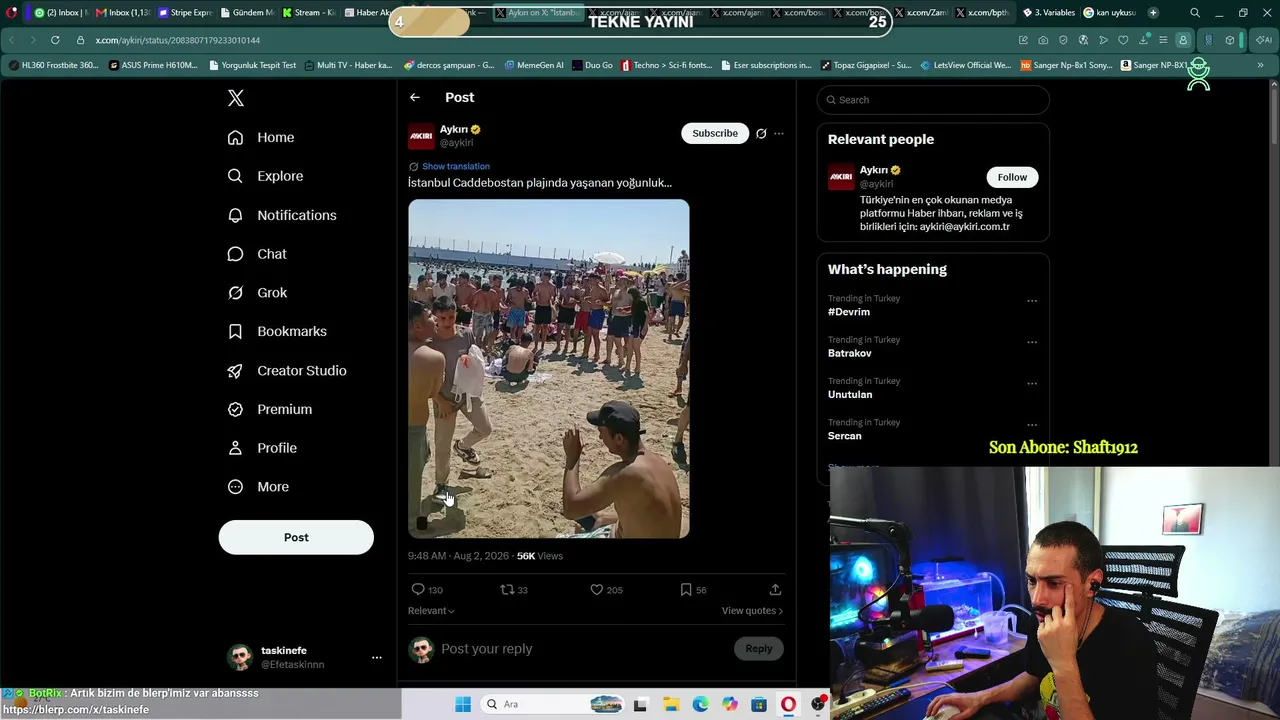The width and height of the screenshot is (1280, 720).
Task: Open Creator Studio
Action: 286,370
